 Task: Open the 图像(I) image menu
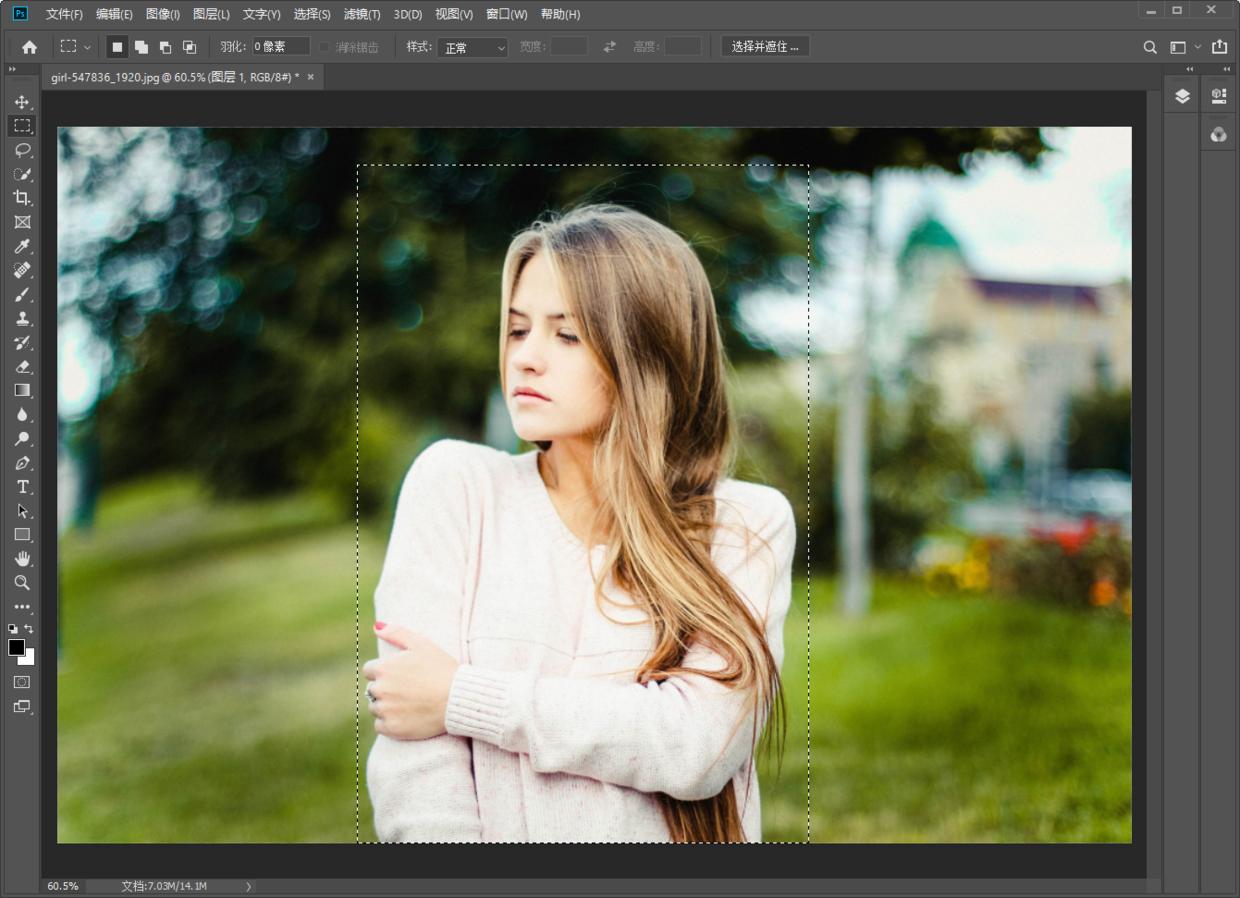(162, 14)
